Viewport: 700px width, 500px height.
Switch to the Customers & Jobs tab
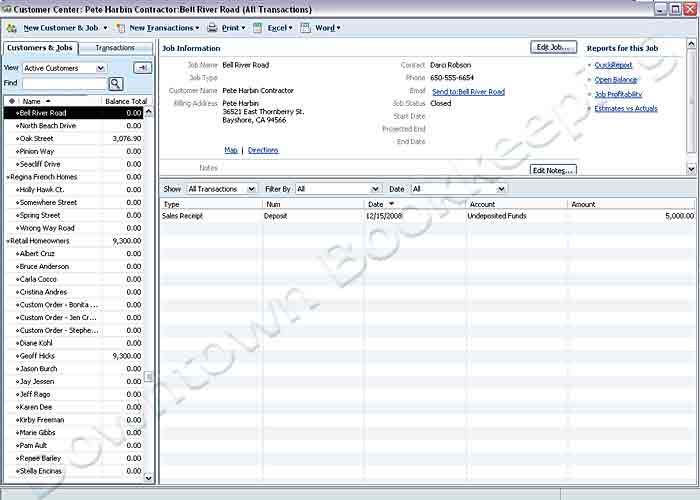pyautogui.click(x=40, y=48)
